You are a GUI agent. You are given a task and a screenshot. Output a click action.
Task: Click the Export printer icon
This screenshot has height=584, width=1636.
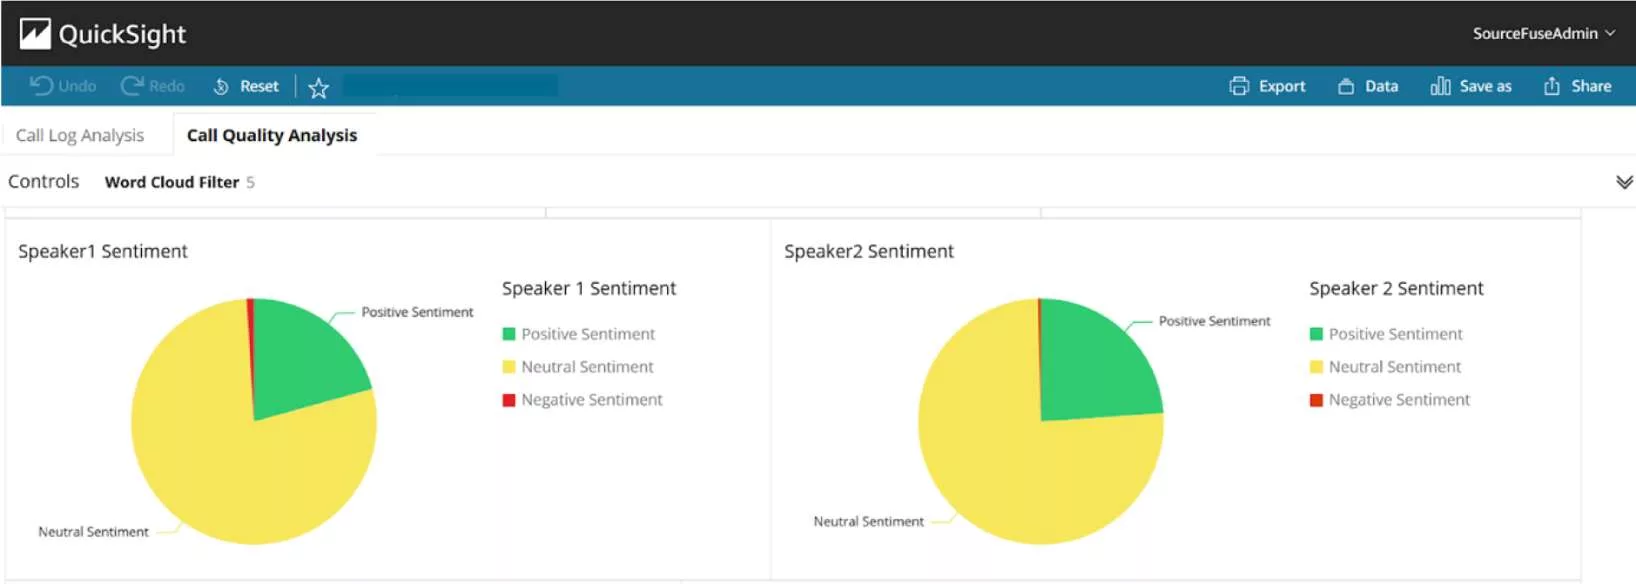(x=1239, y=86)
